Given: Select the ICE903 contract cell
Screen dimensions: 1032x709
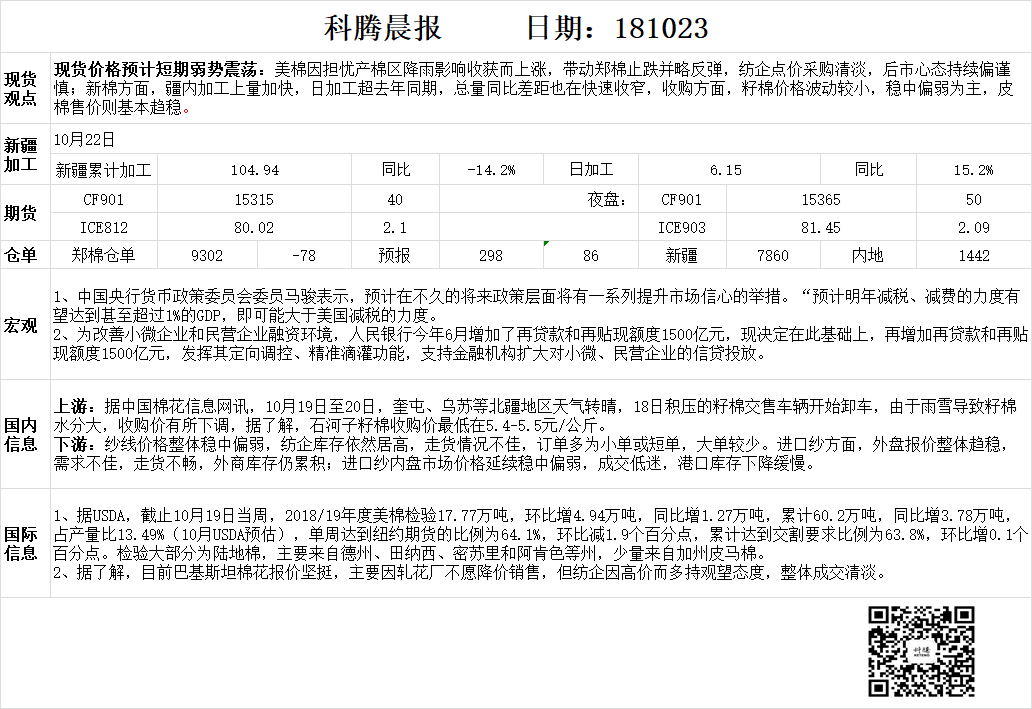Looking at the screenshot, I should [682, 228].
